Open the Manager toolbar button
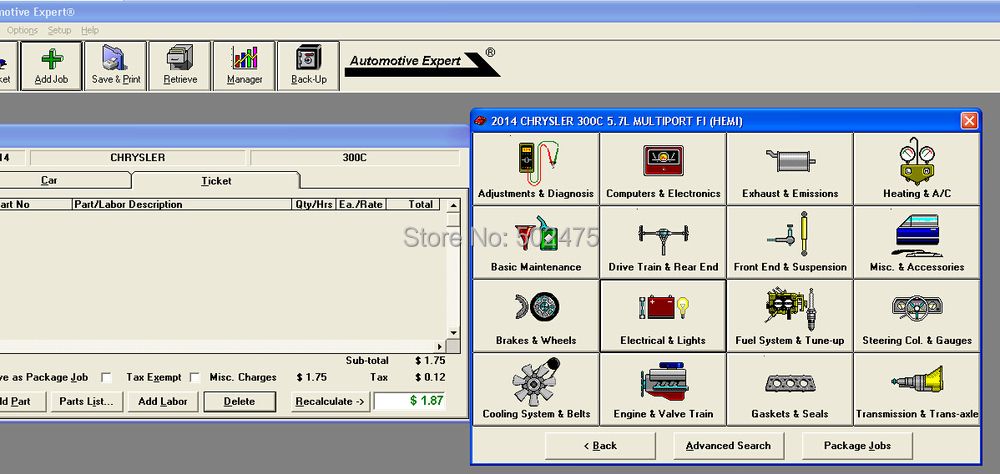Screen dimensions: 1000x474 coord(245,66)
